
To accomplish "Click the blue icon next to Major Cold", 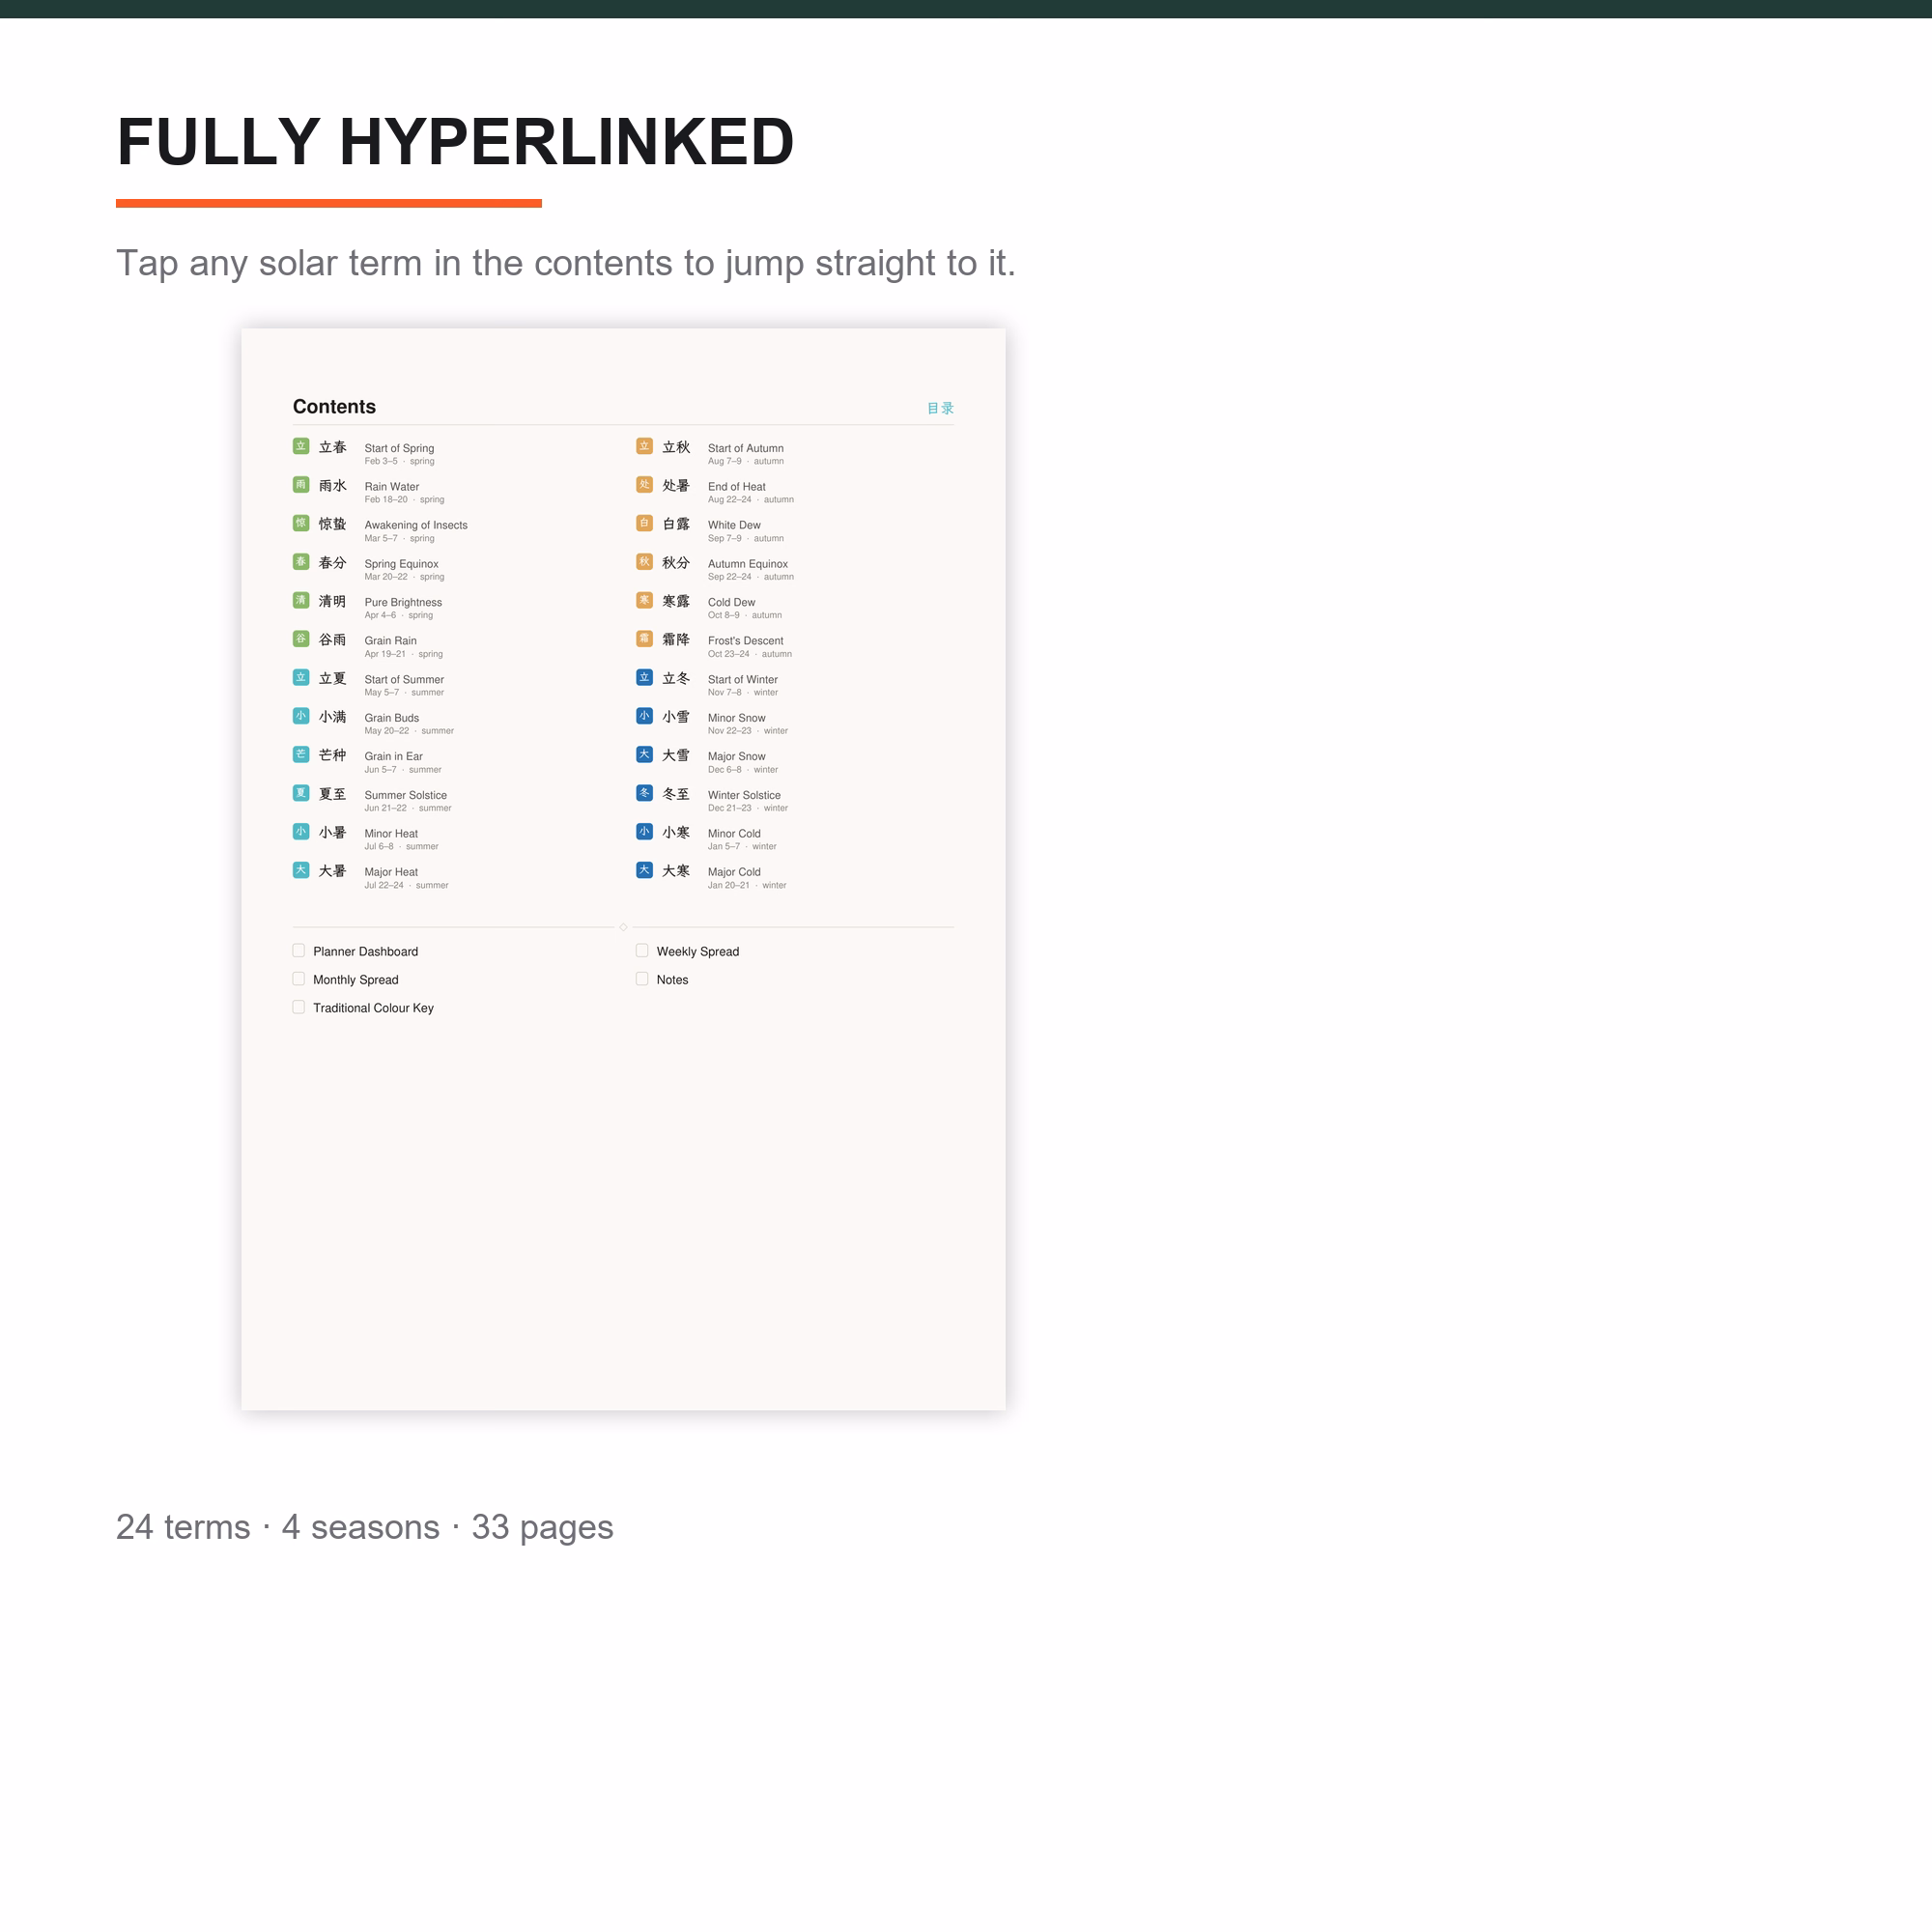I will point(644,870).
